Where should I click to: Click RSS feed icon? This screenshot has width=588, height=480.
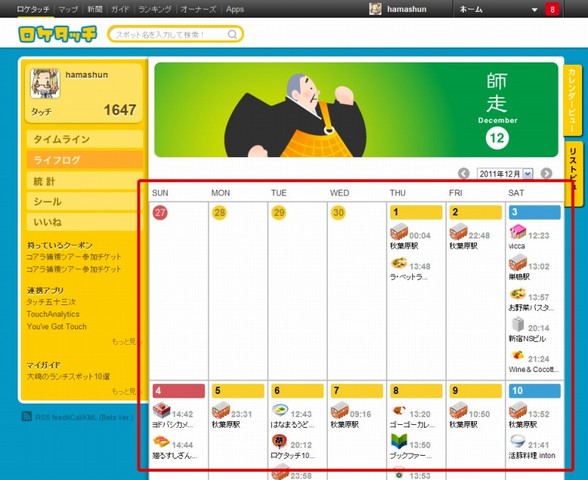[26, 416]
